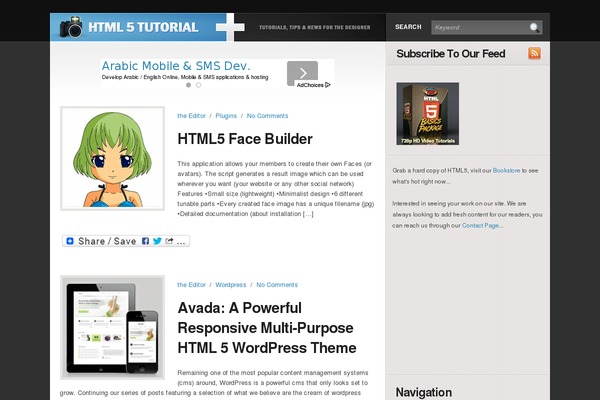Image resolution: width=600 pixels, height=400 pixels.
Task: Click the ad's gray arrow button
Action: point(302,72)
